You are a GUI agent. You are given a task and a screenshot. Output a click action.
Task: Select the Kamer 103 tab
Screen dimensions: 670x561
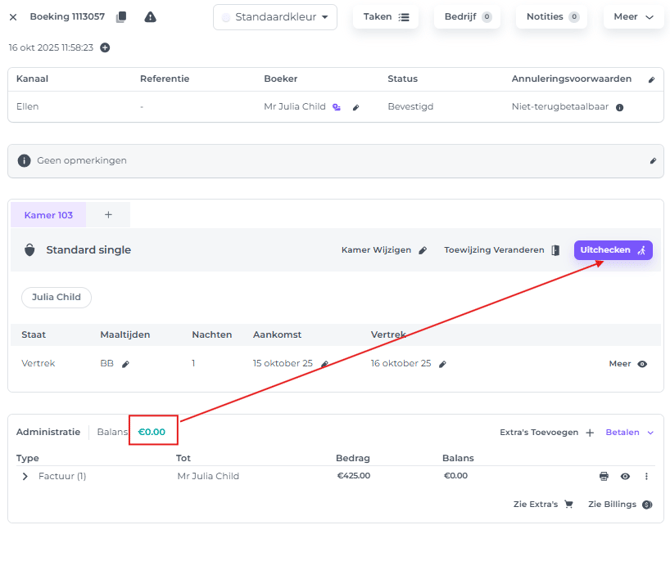(48, 215)
